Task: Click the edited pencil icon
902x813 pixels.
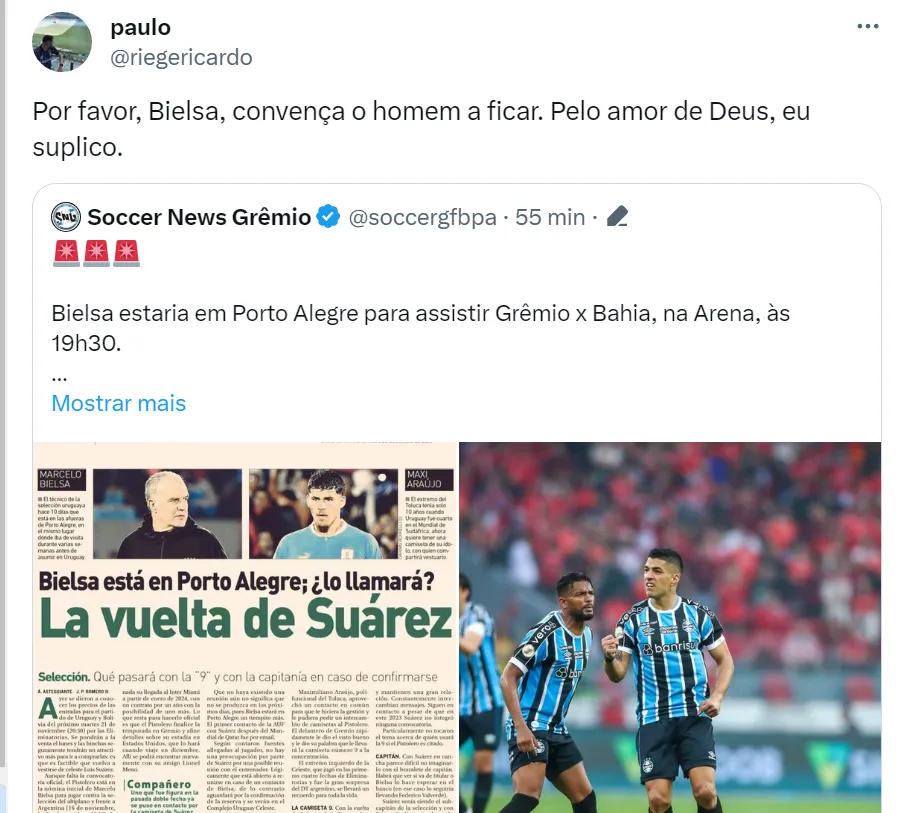Action: coord(617,217)
